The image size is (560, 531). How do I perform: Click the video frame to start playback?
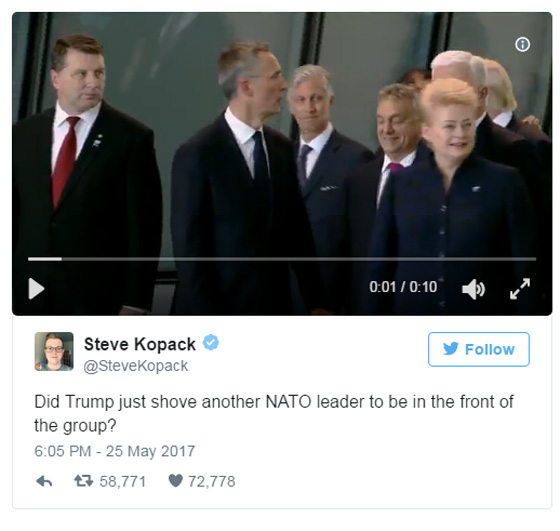coord(282,143)
